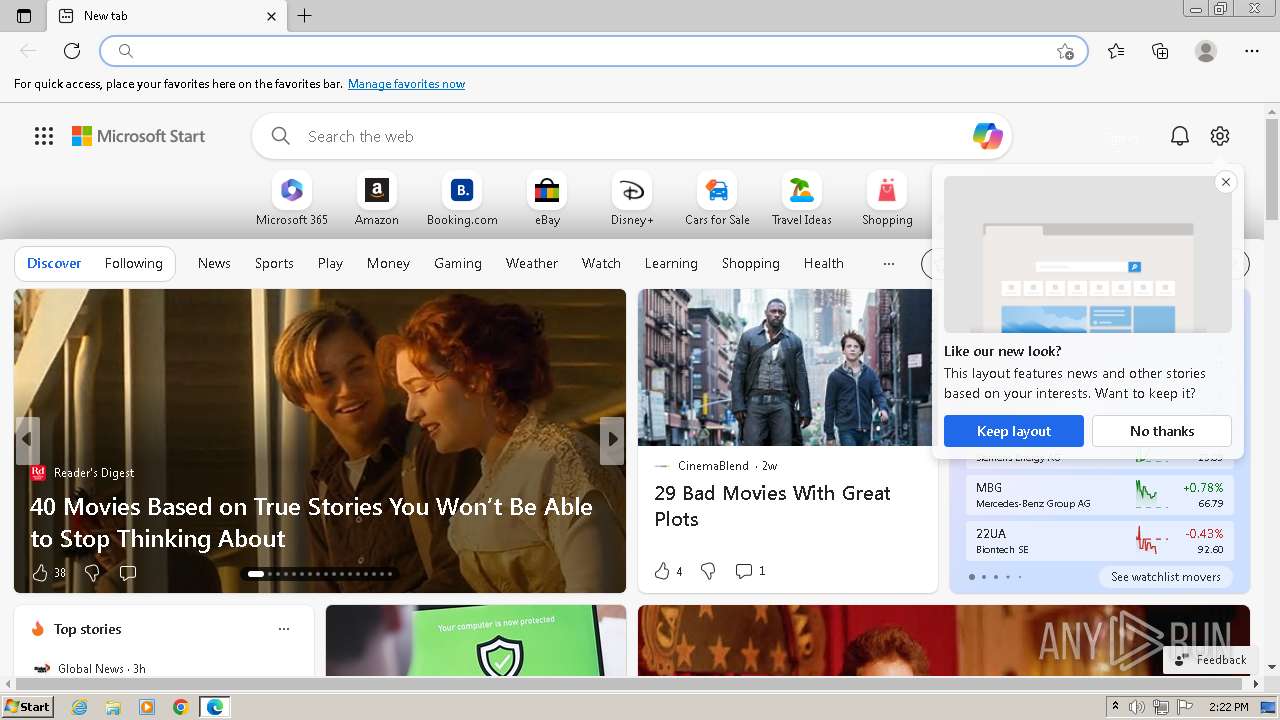Open the Shopping quick link

887,199
